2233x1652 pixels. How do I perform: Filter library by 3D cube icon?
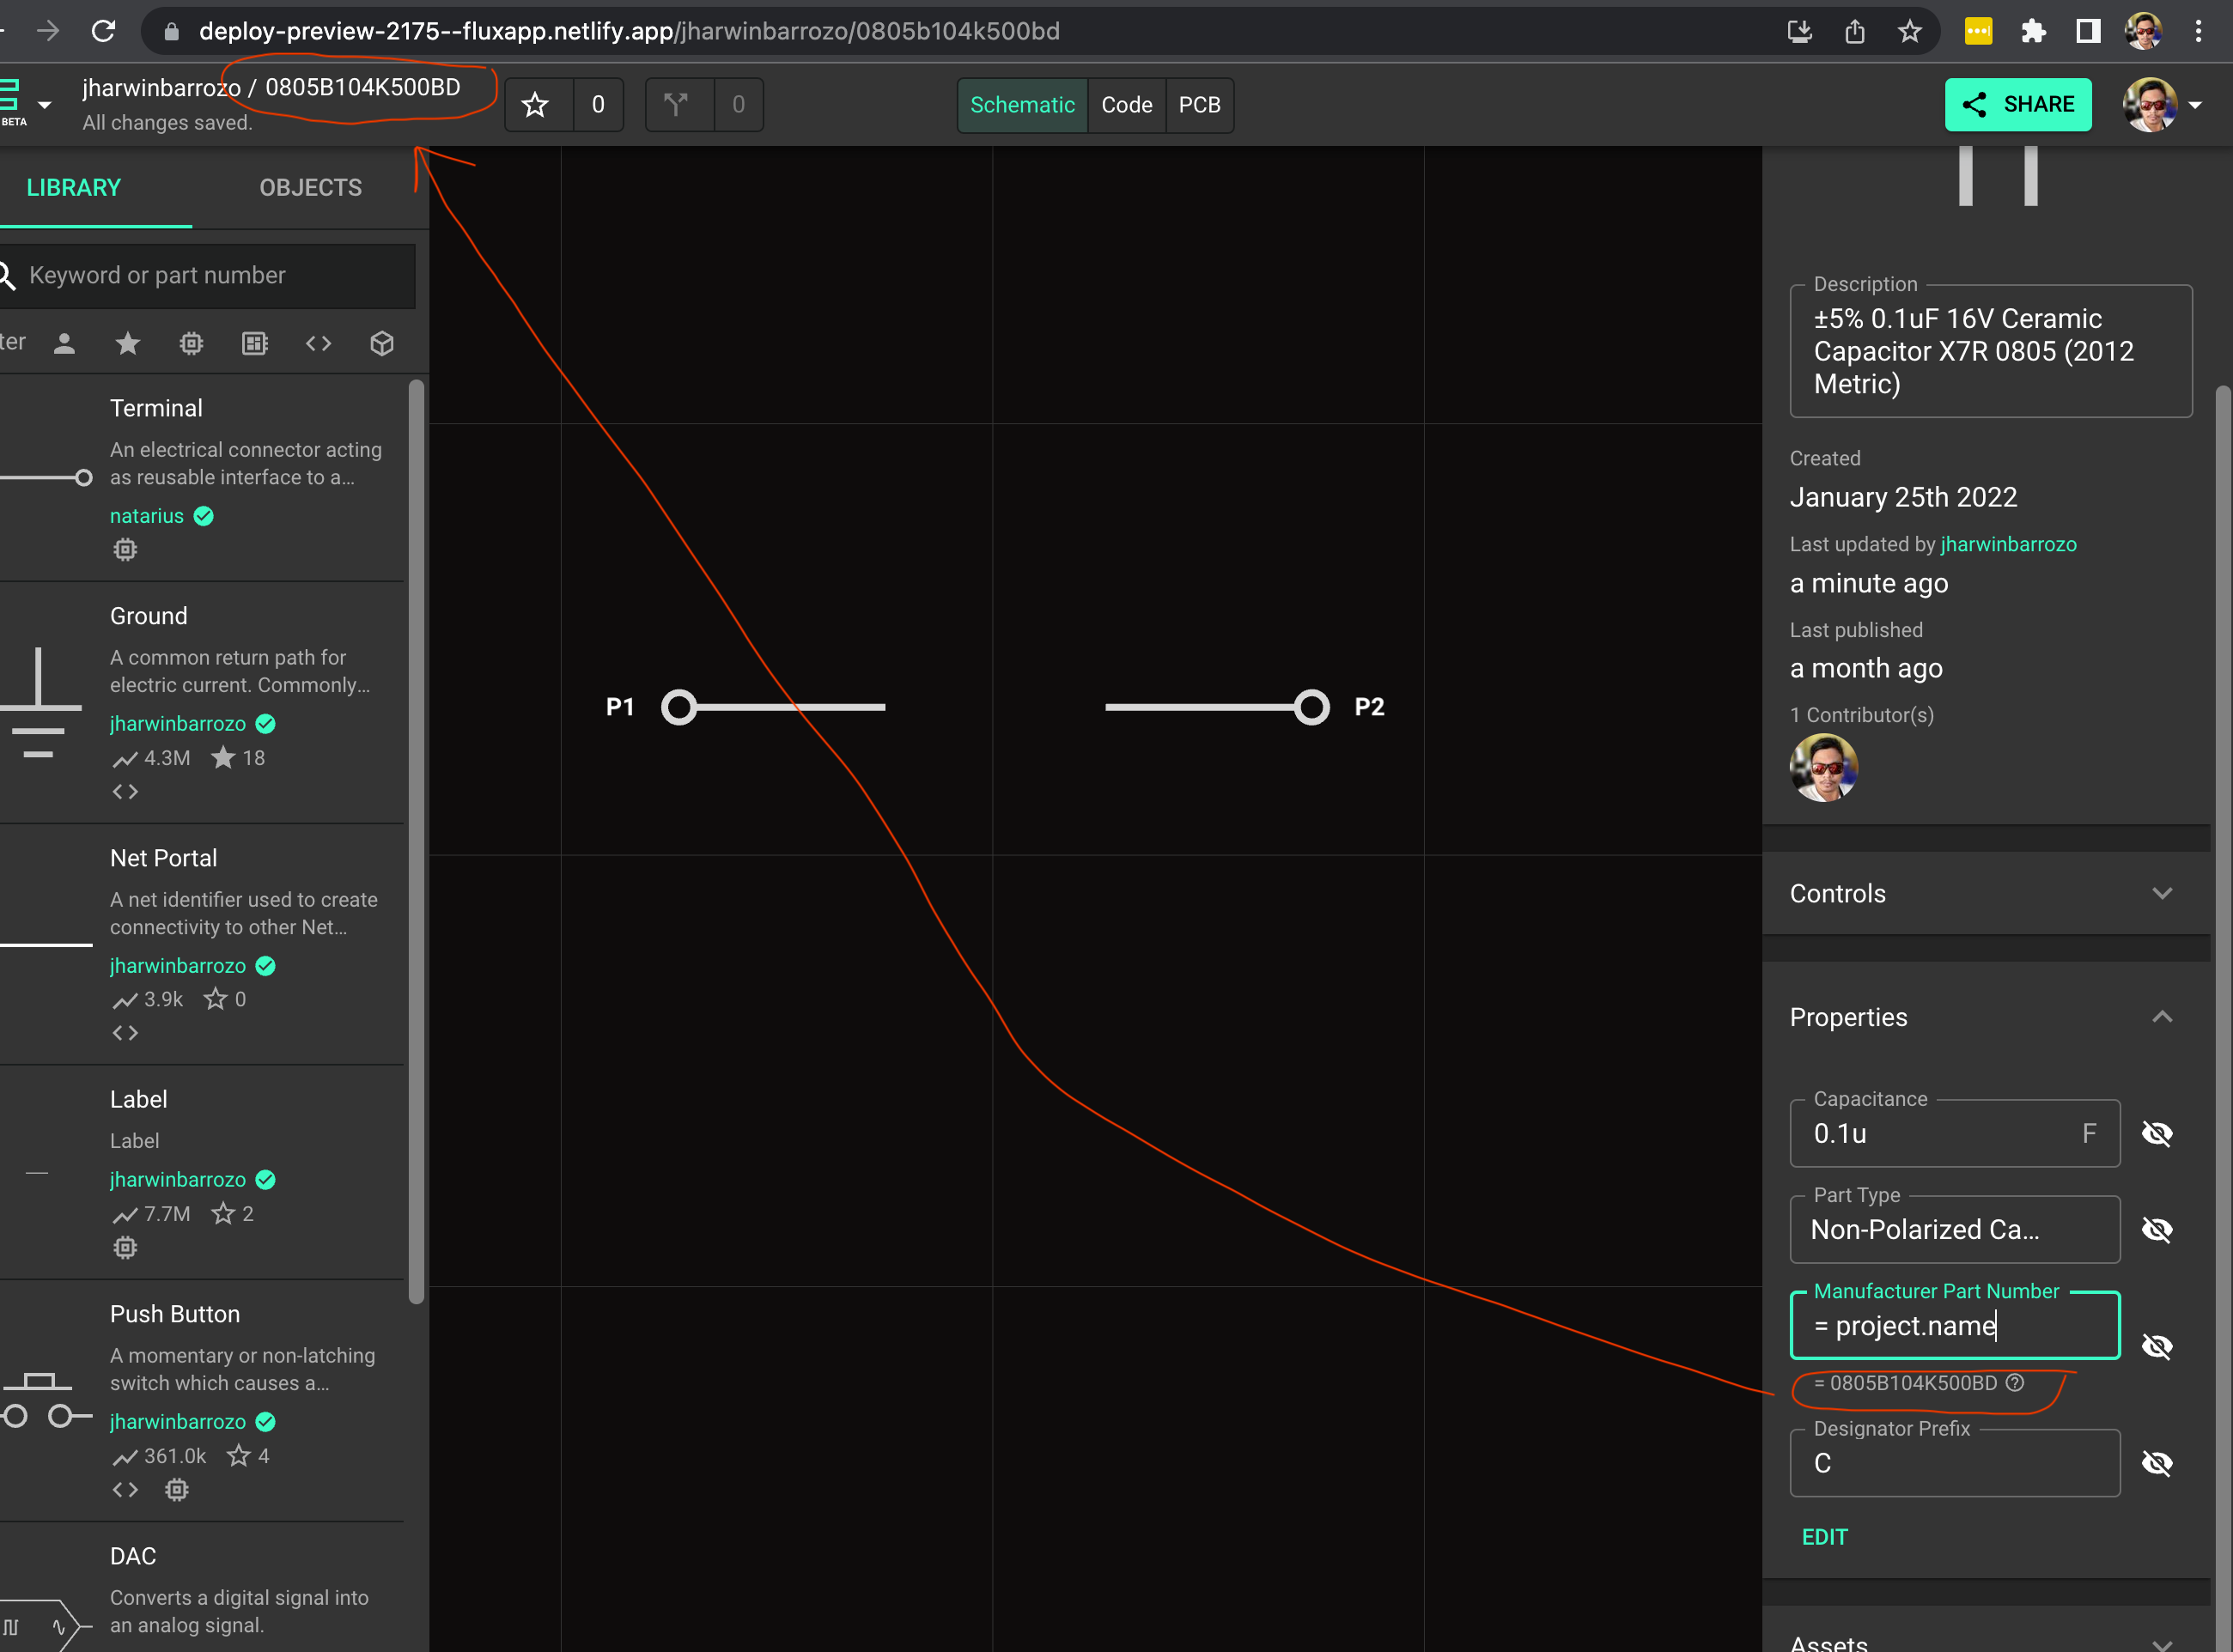382,343
